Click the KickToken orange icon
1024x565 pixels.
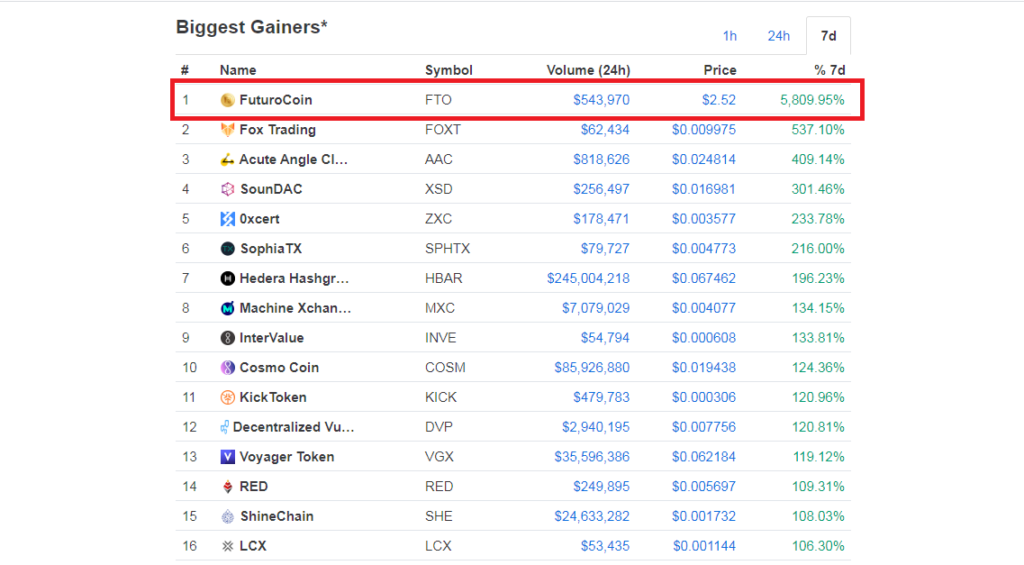pos(228,397)
